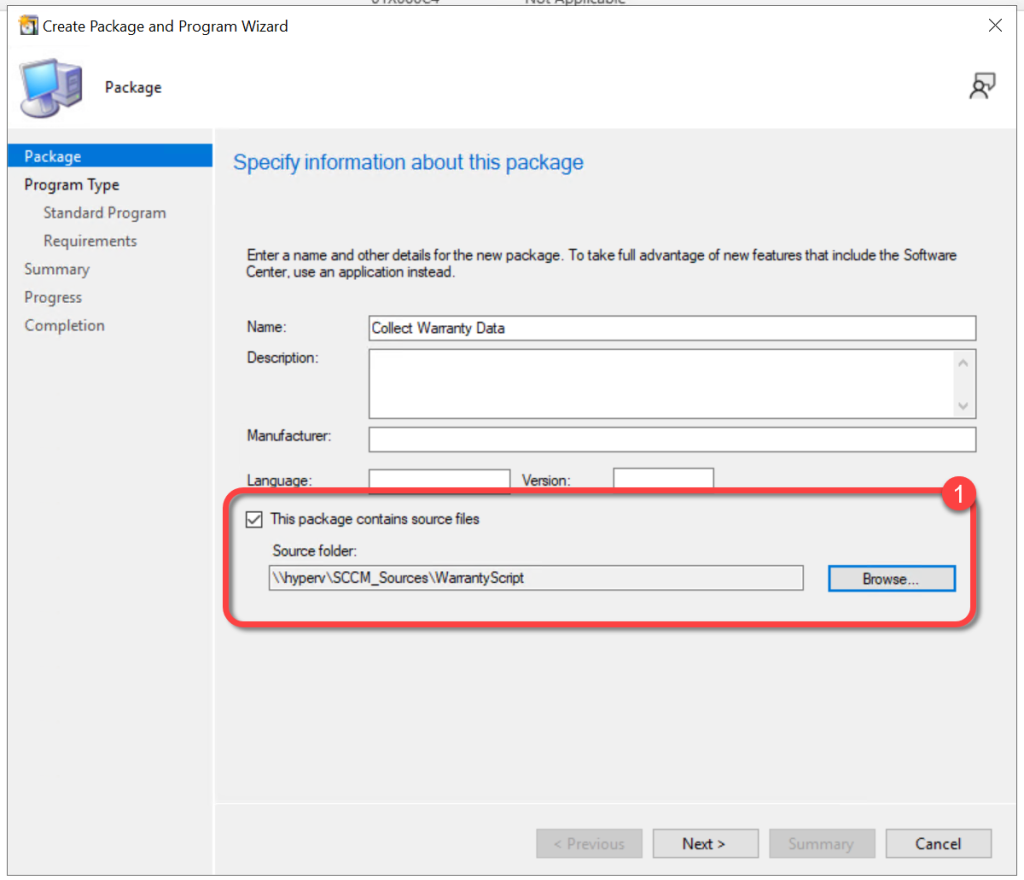Jump to the Summary step in sidebar
This screenshot has height=880, width=1024.
click(57, 269)
